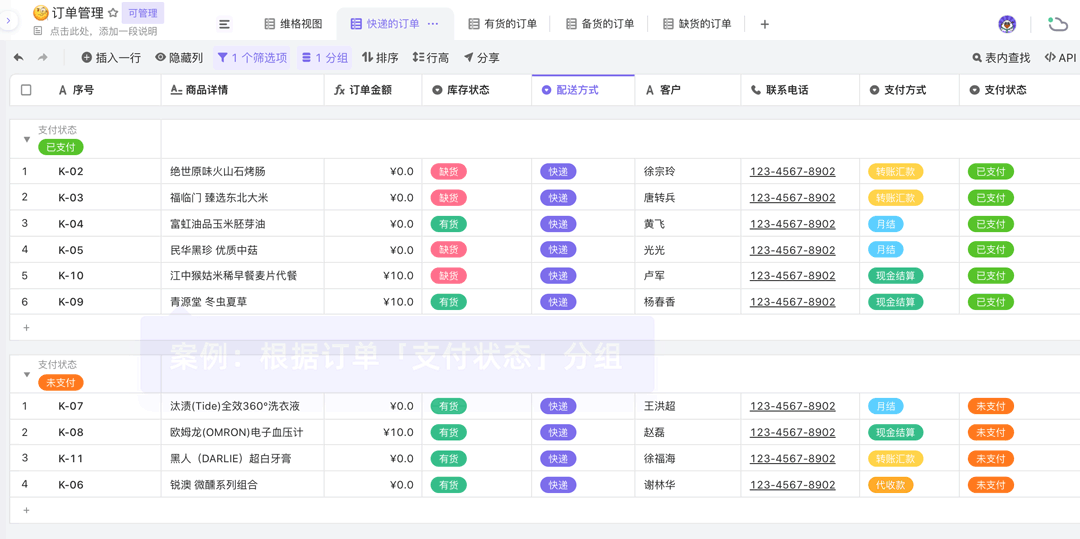The height and width of the screenshot is (539, 1080).
Task: Collapse the 已支付 group
Action: [27, 139]
